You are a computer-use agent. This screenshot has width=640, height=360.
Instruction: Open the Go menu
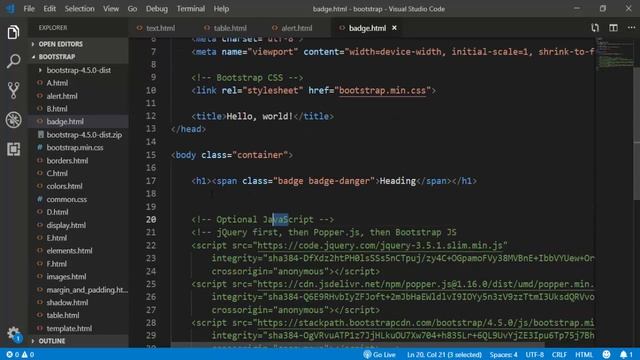tap(132, 9)
